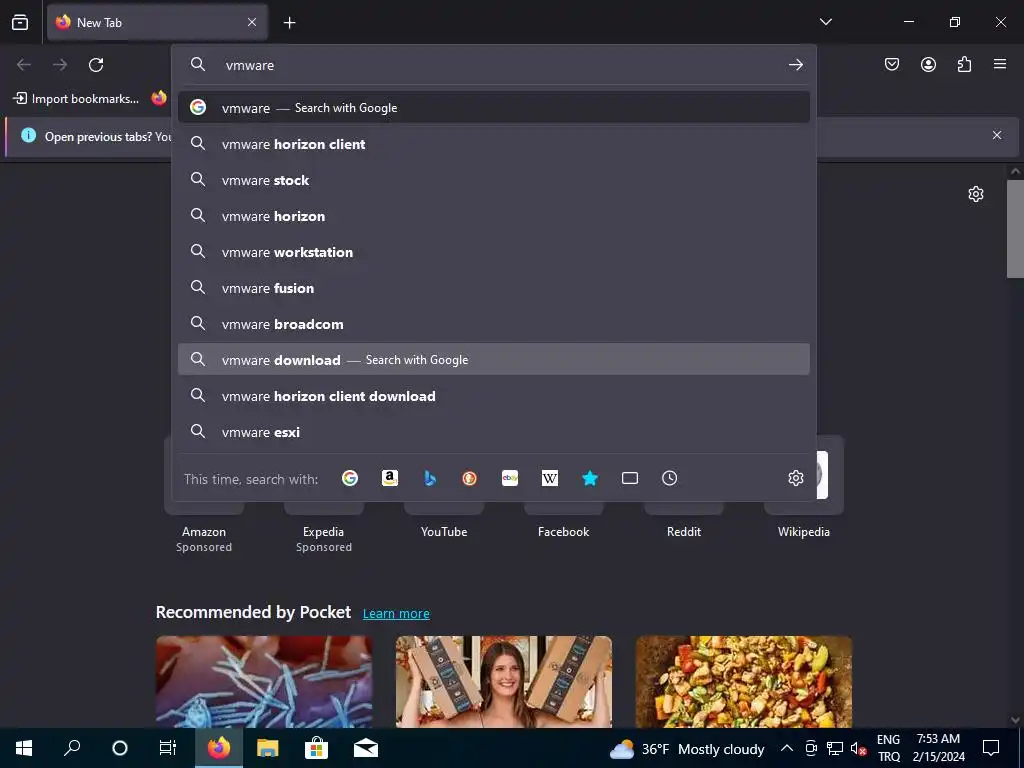The width and height of the screenshot is (1024, 768).
Task: Choose vmware esxi suggestion
Action: point(494,432)
